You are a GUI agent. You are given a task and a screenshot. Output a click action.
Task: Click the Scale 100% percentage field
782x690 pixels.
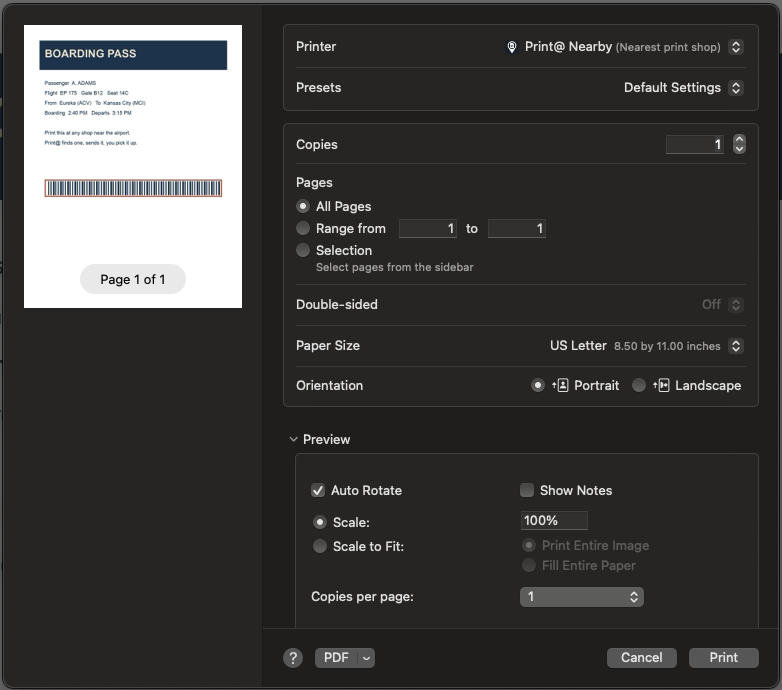(554, 520)
